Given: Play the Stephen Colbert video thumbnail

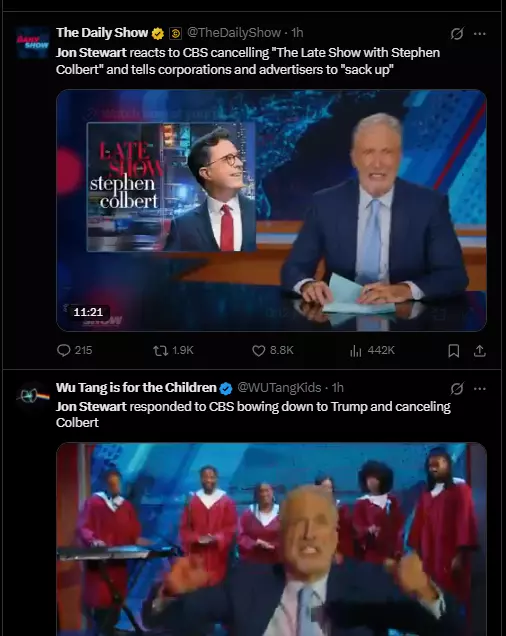Looking at the screenshot, I should click(271, 210).
